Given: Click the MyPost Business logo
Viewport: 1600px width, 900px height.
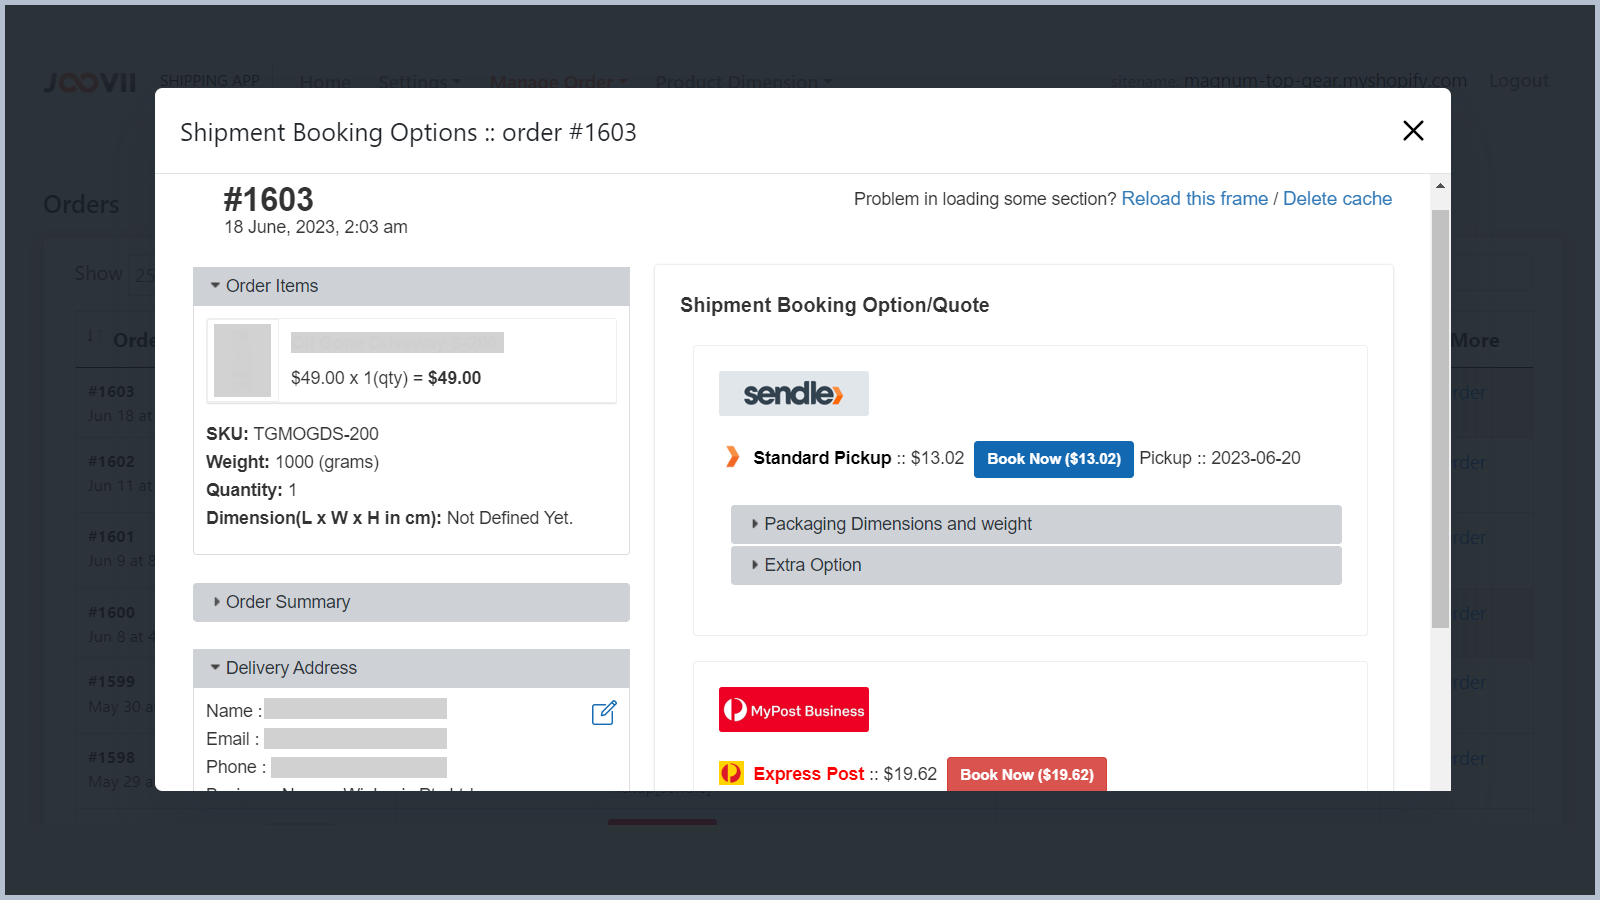Looking at the screenshot, I should pos(793,709).
